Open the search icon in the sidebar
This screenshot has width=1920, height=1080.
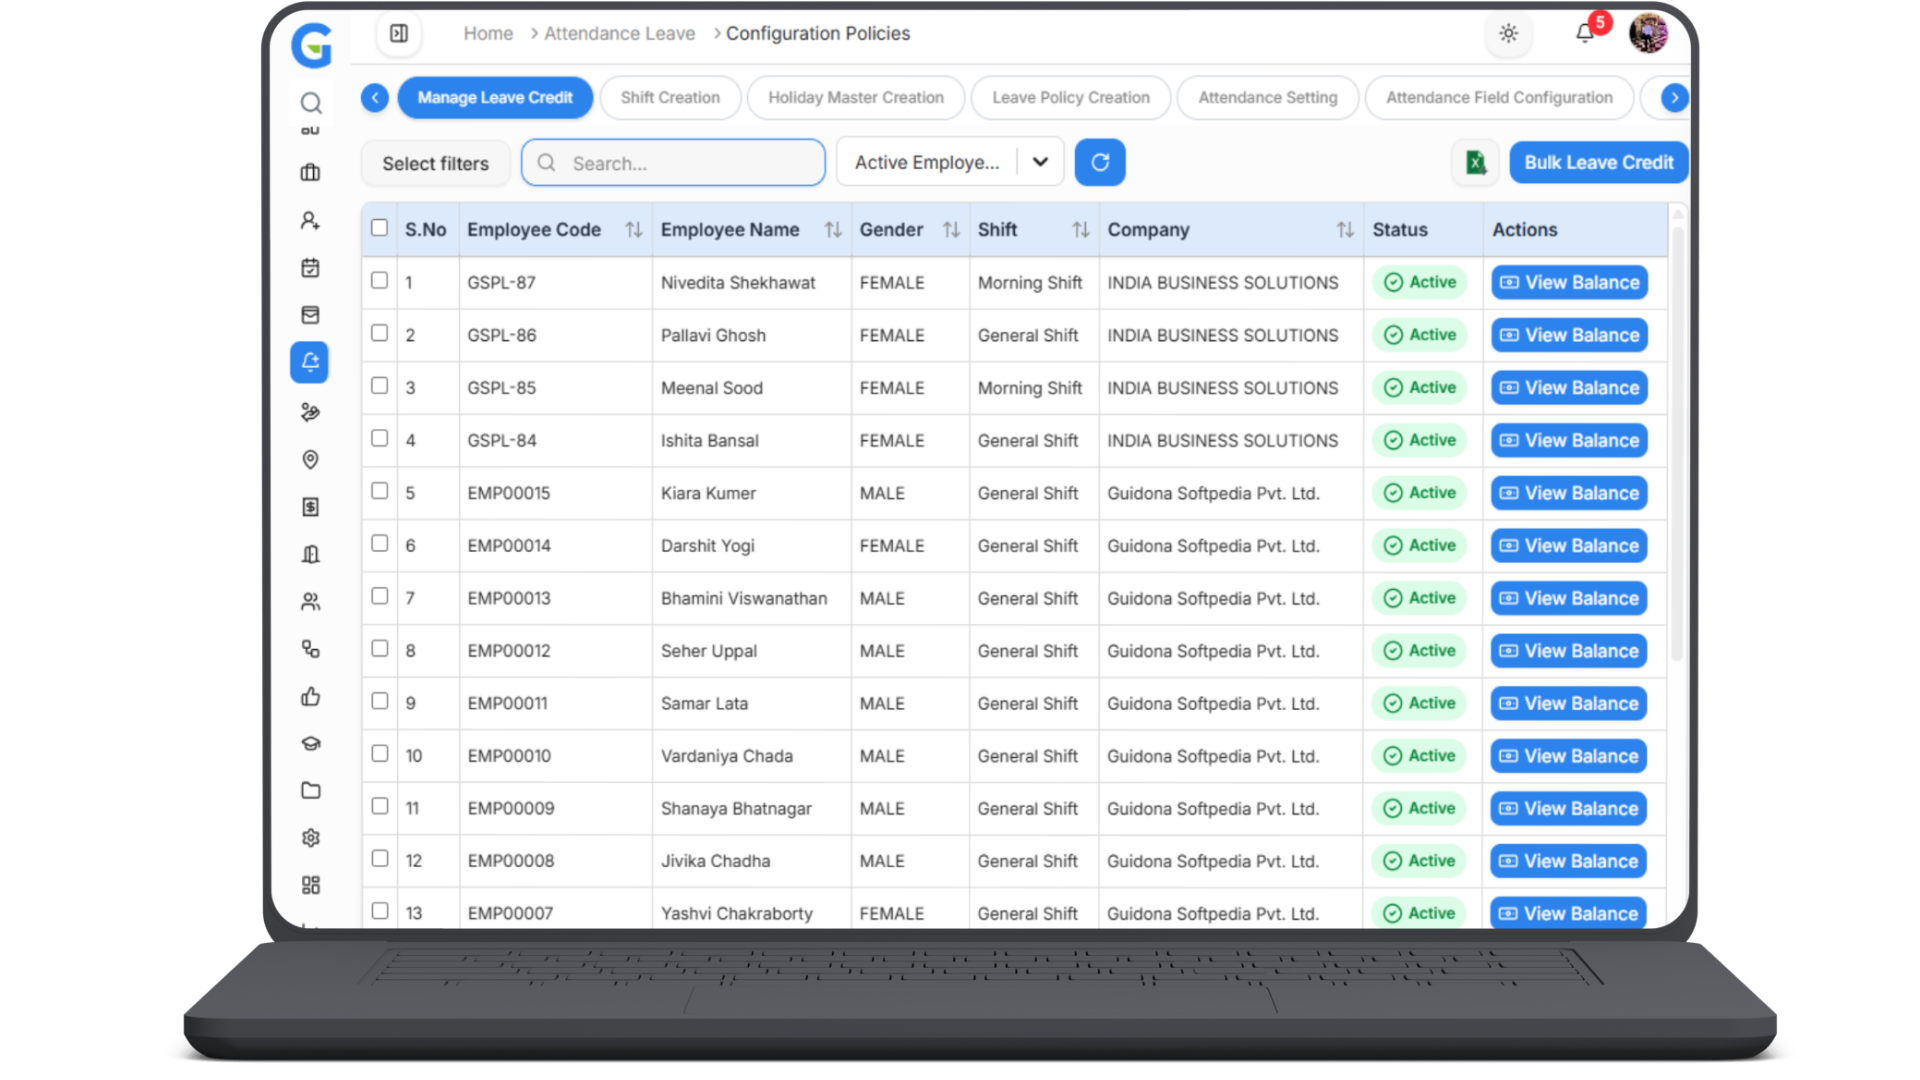(310, 103)
